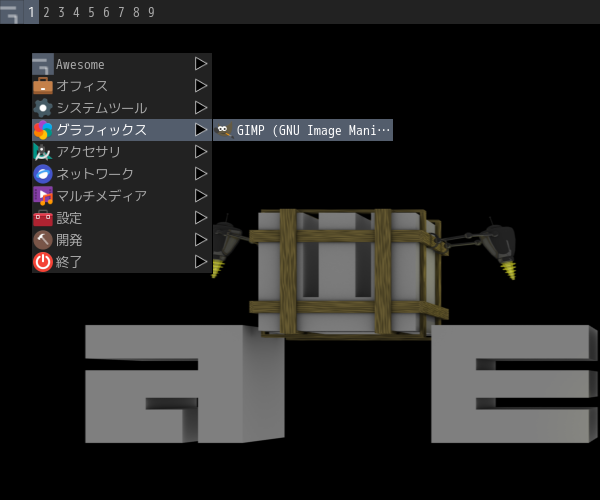Switch to workspace tag 4
This screenshot has width=600, height=500.
tap(76, 12)
